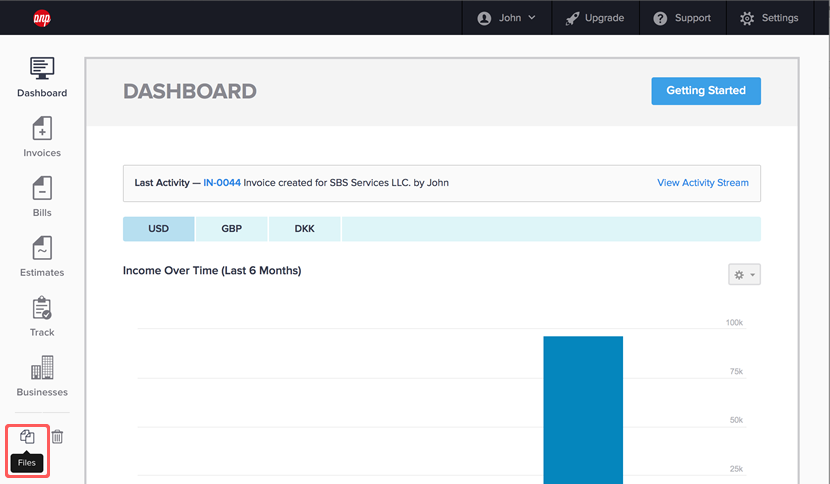The image size is (830, 484).
Task: Open the Dashboard sidebar icon
Action: 42,68
